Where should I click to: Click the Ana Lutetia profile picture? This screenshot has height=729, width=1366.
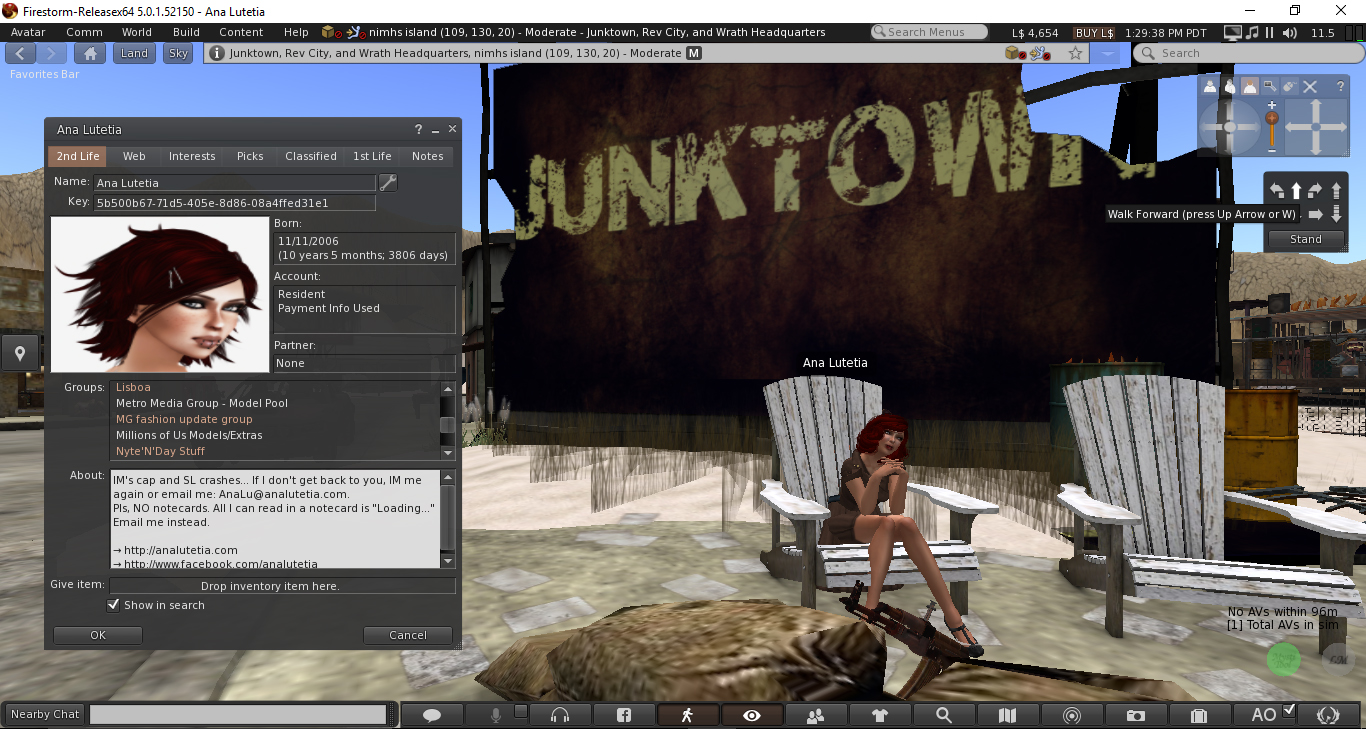[160, 294]
